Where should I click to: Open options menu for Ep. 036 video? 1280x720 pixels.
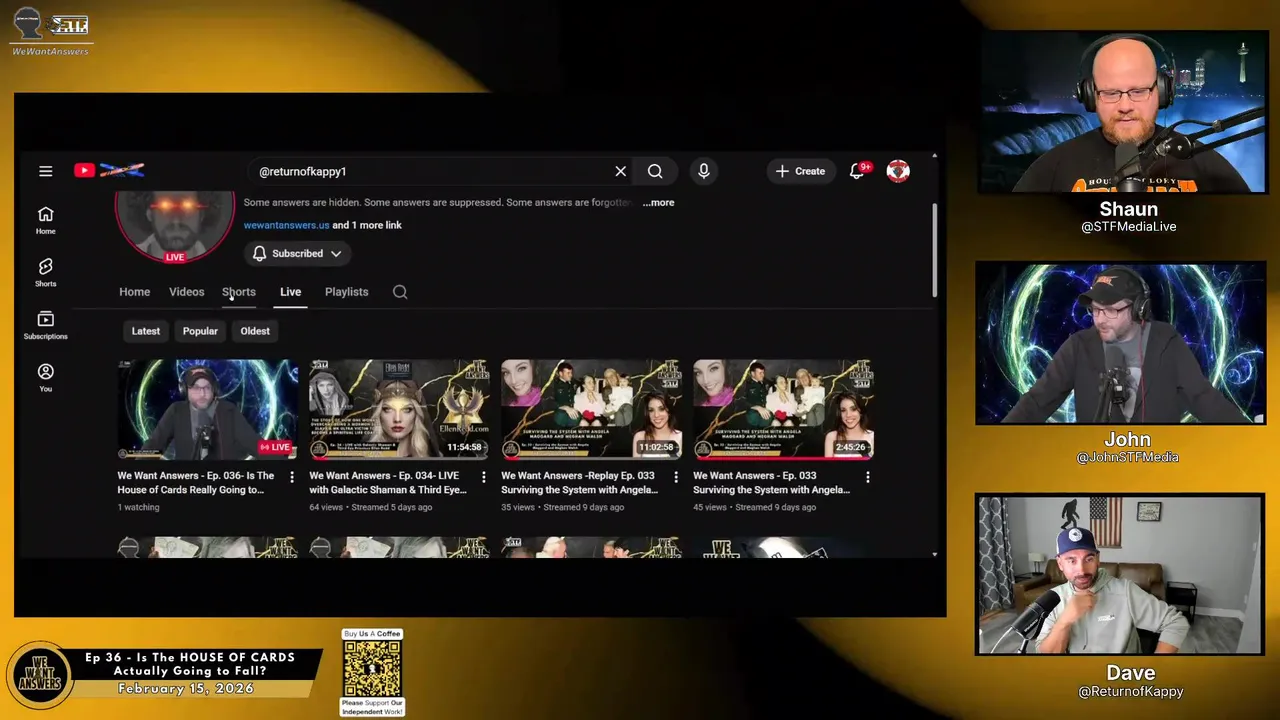292,477
